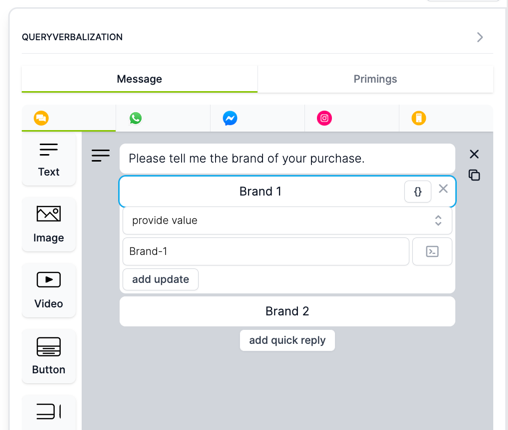The image size is (508, 430).
Task: Click the add update button
Action: coord(161,279)
